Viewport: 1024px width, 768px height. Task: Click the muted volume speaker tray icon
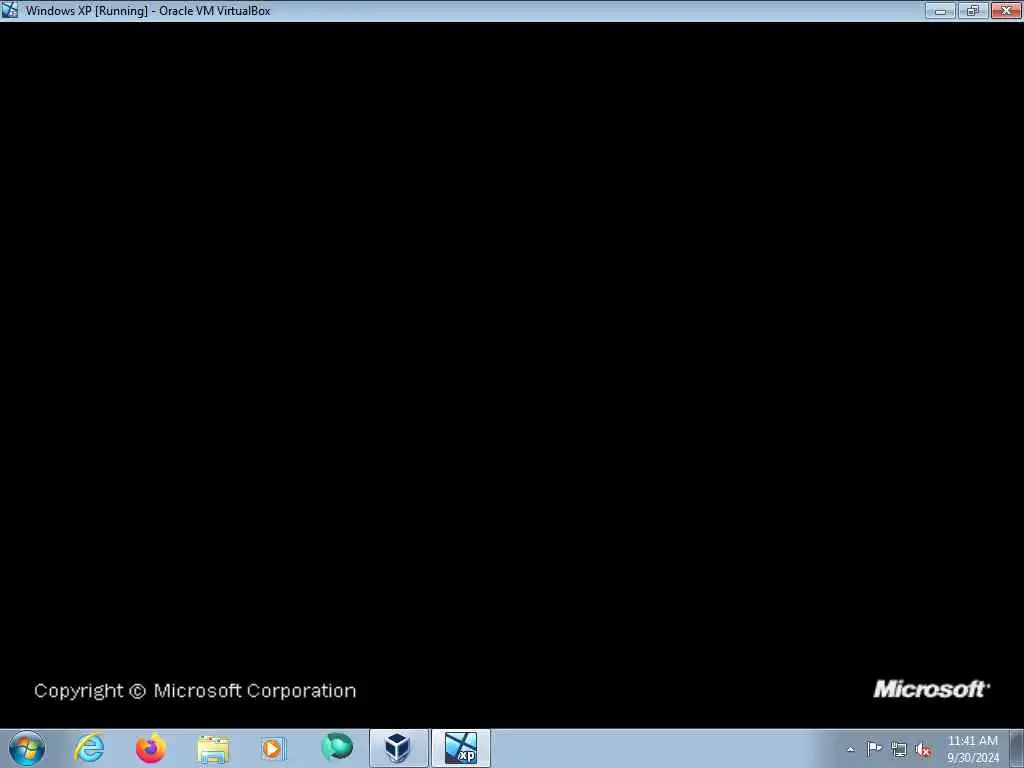point(923,750)
